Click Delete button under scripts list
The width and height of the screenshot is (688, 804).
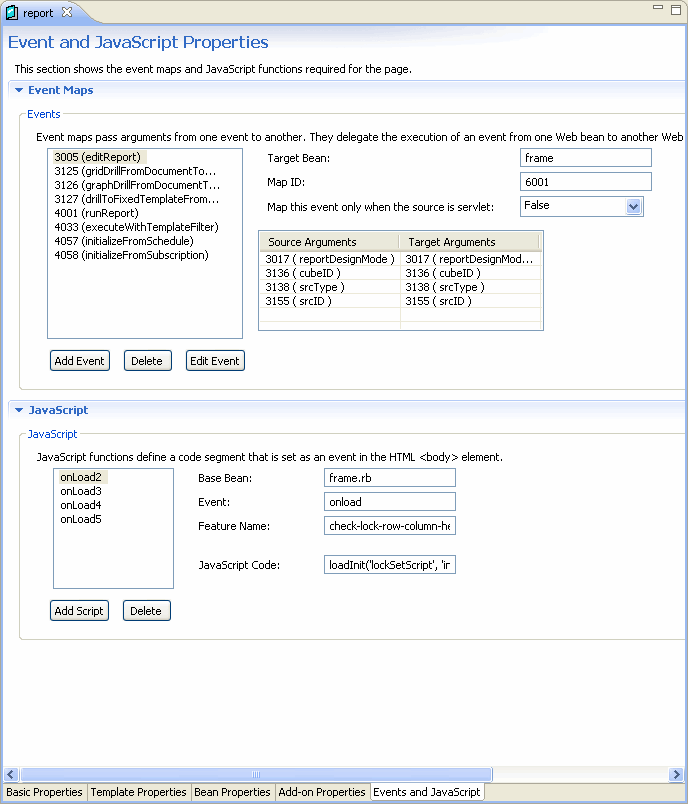pyautogui.click(x=146, y=611)
